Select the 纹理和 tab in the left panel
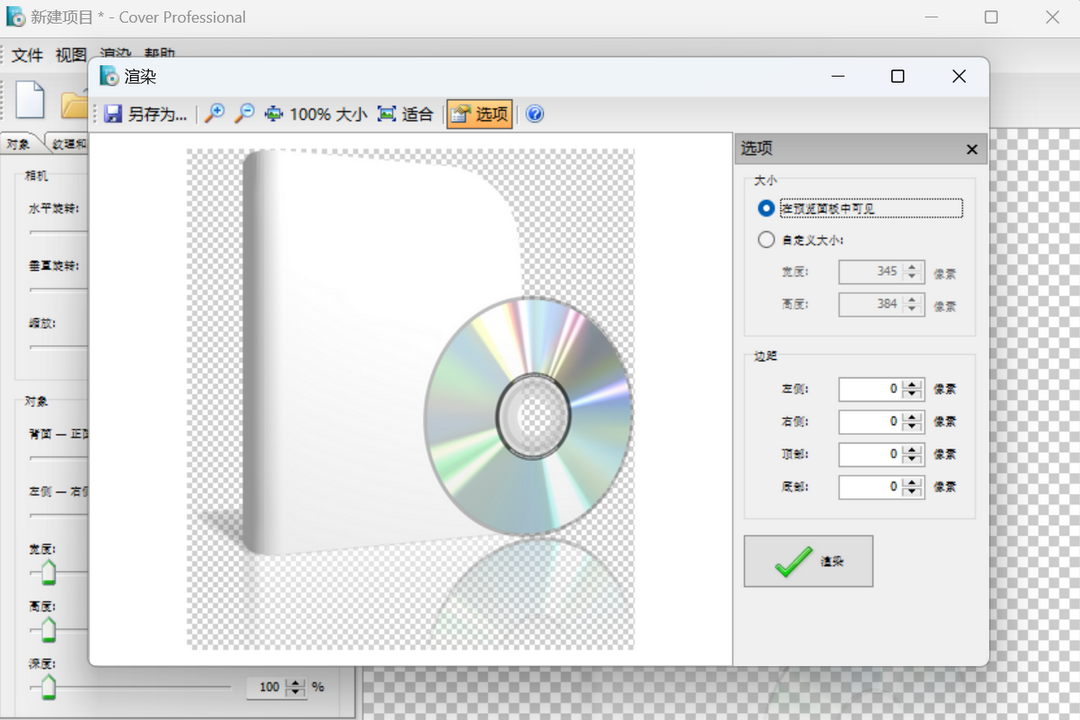This screenshot has width=1080, height=720. pyautogui.click(x=70, y=143)
